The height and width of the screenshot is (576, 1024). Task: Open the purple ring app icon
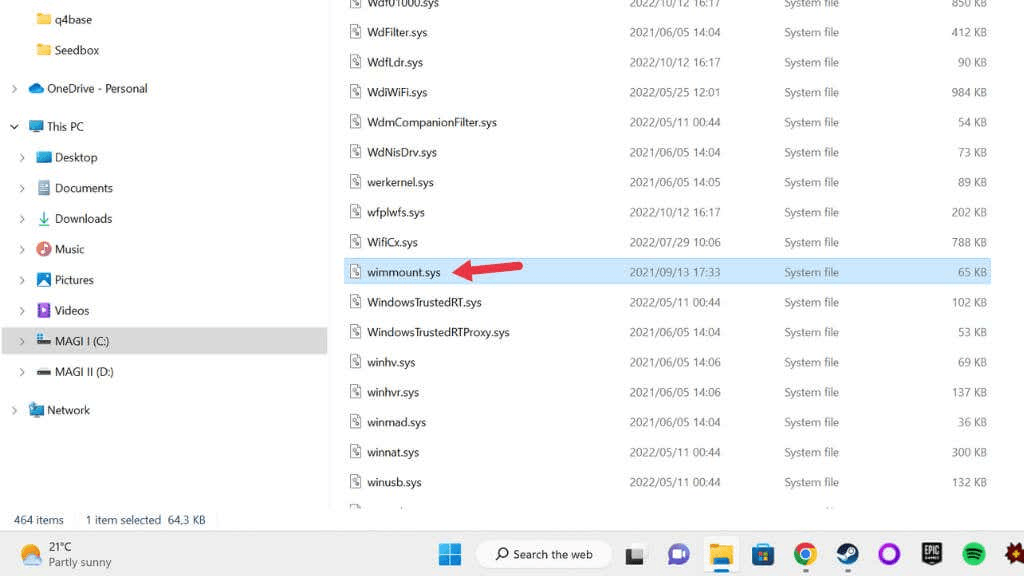coord(889,554)
